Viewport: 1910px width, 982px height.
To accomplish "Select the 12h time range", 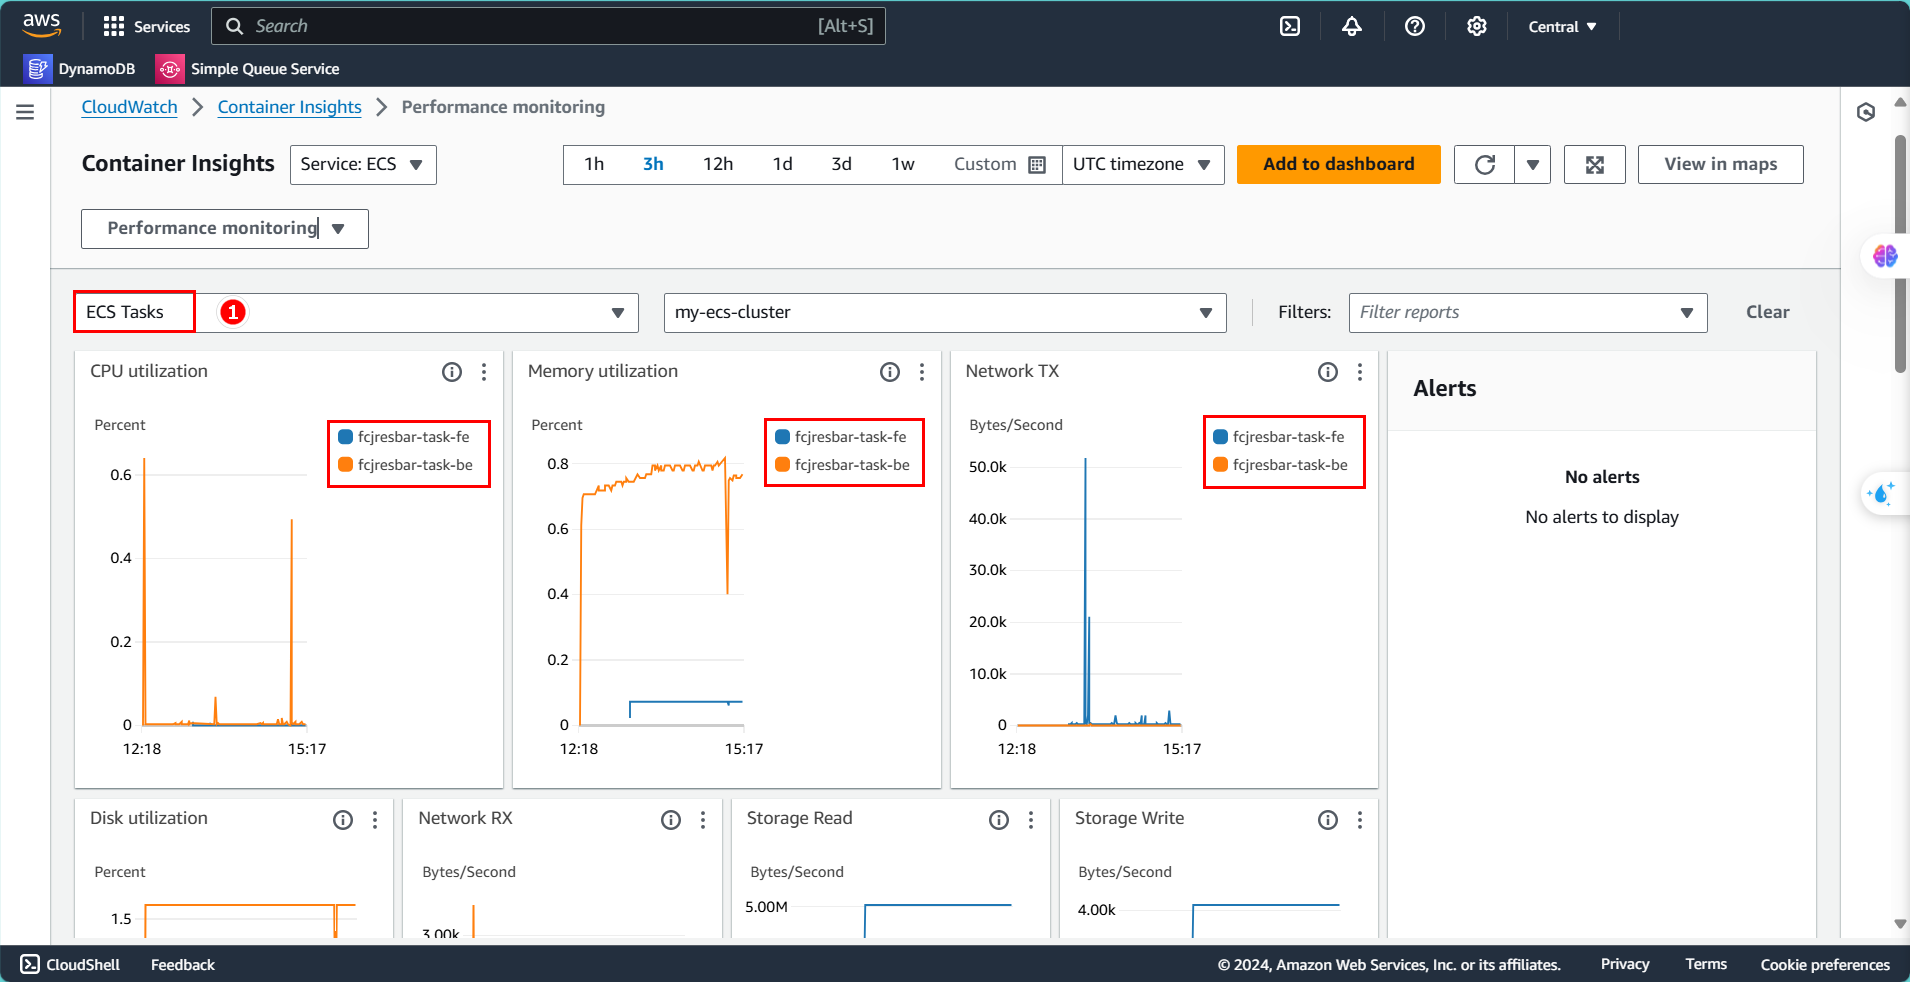I will [x=718, y=164].
